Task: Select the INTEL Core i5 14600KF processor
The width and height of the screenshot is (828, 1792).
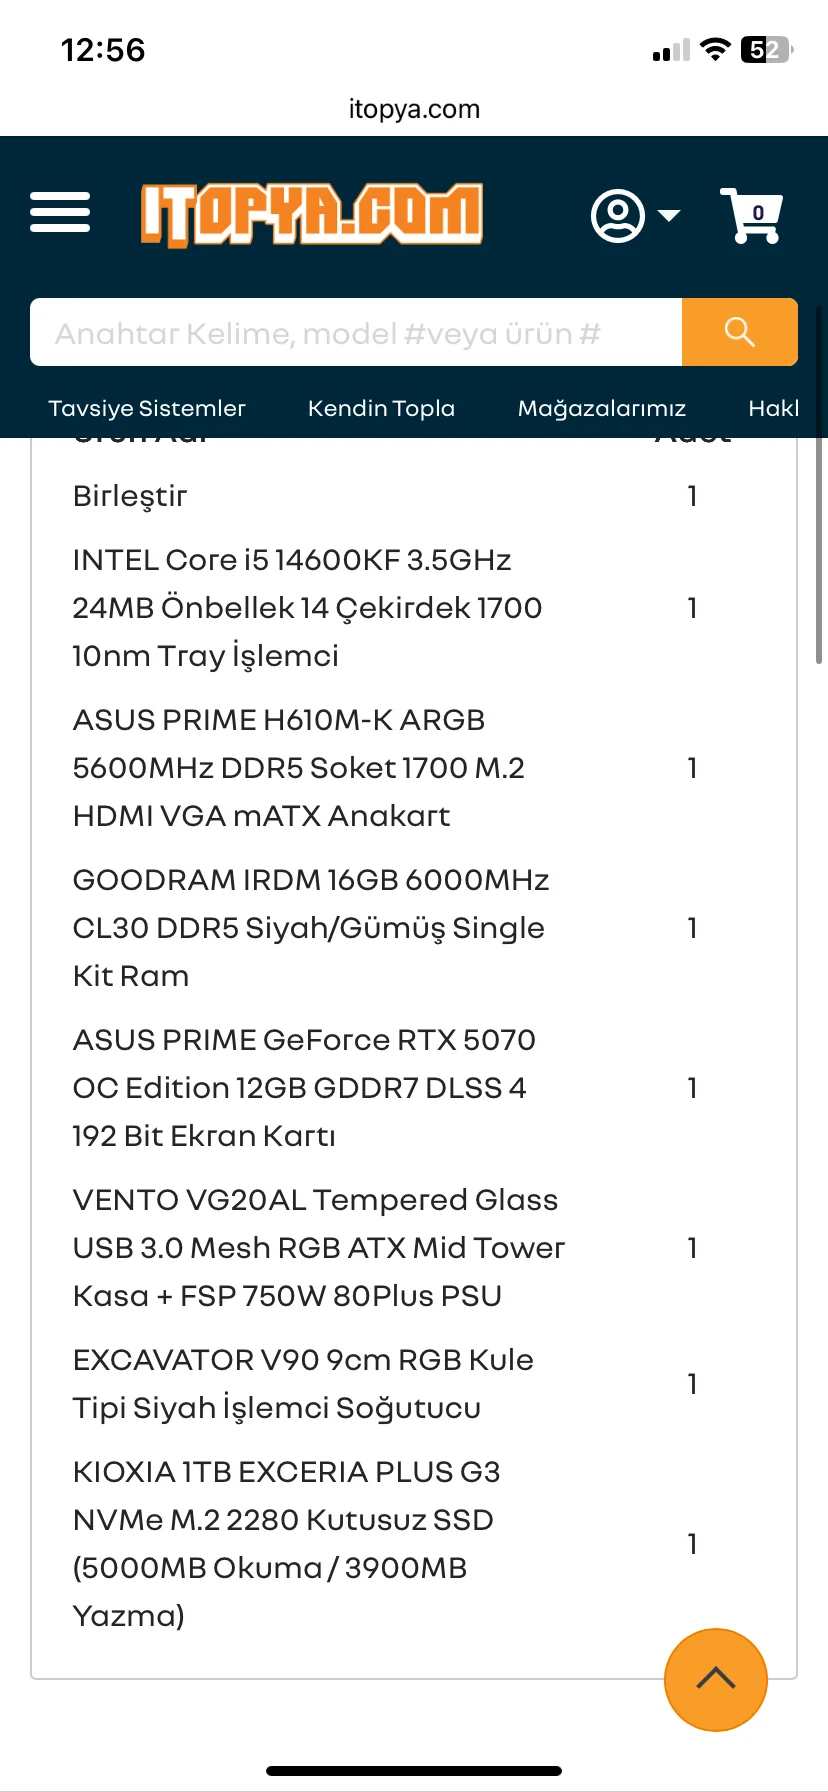Action: click(307, 608)
